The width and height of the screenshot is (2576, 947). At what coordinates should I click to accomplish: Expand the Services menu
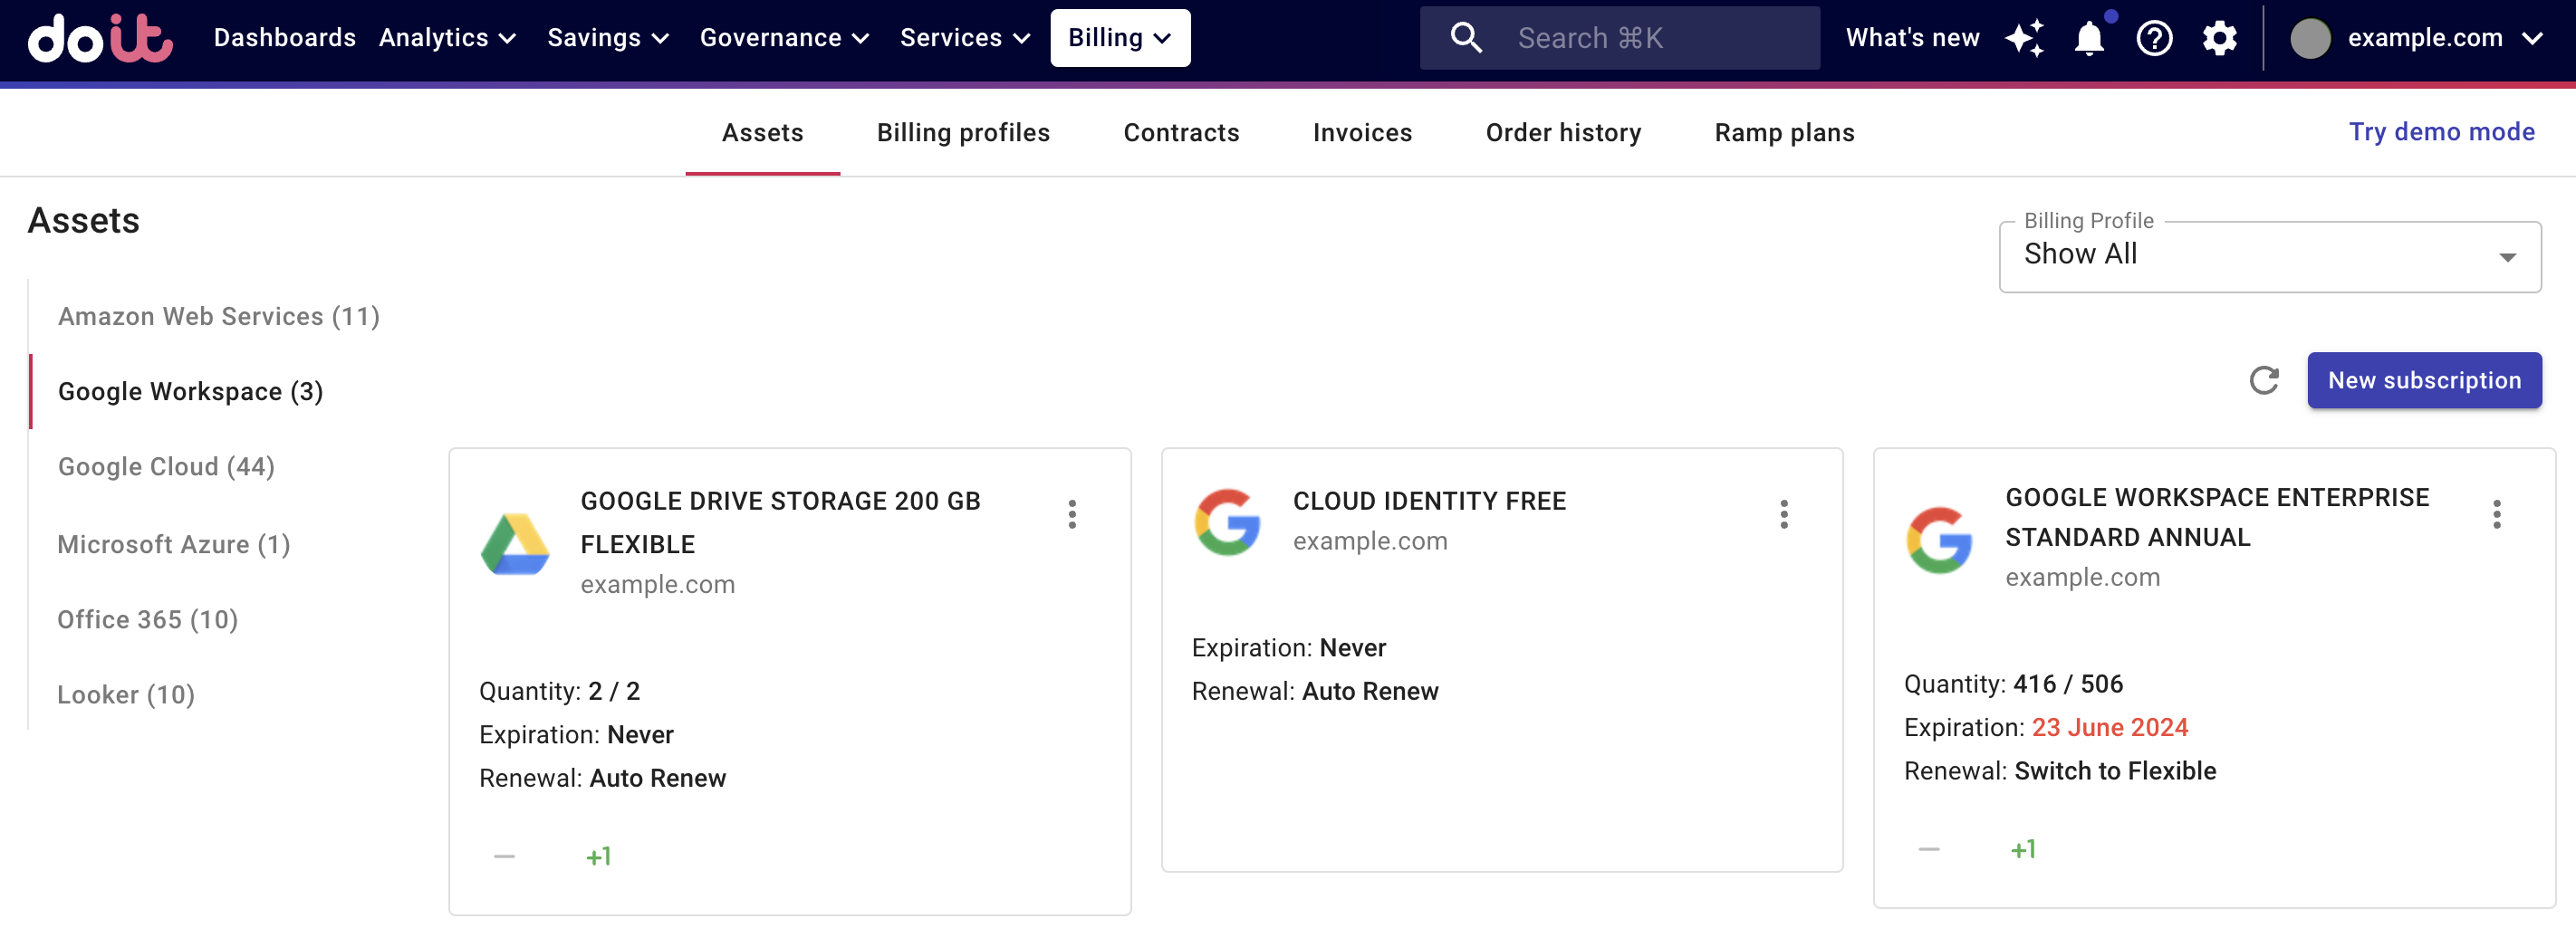(x=964, y=38)
